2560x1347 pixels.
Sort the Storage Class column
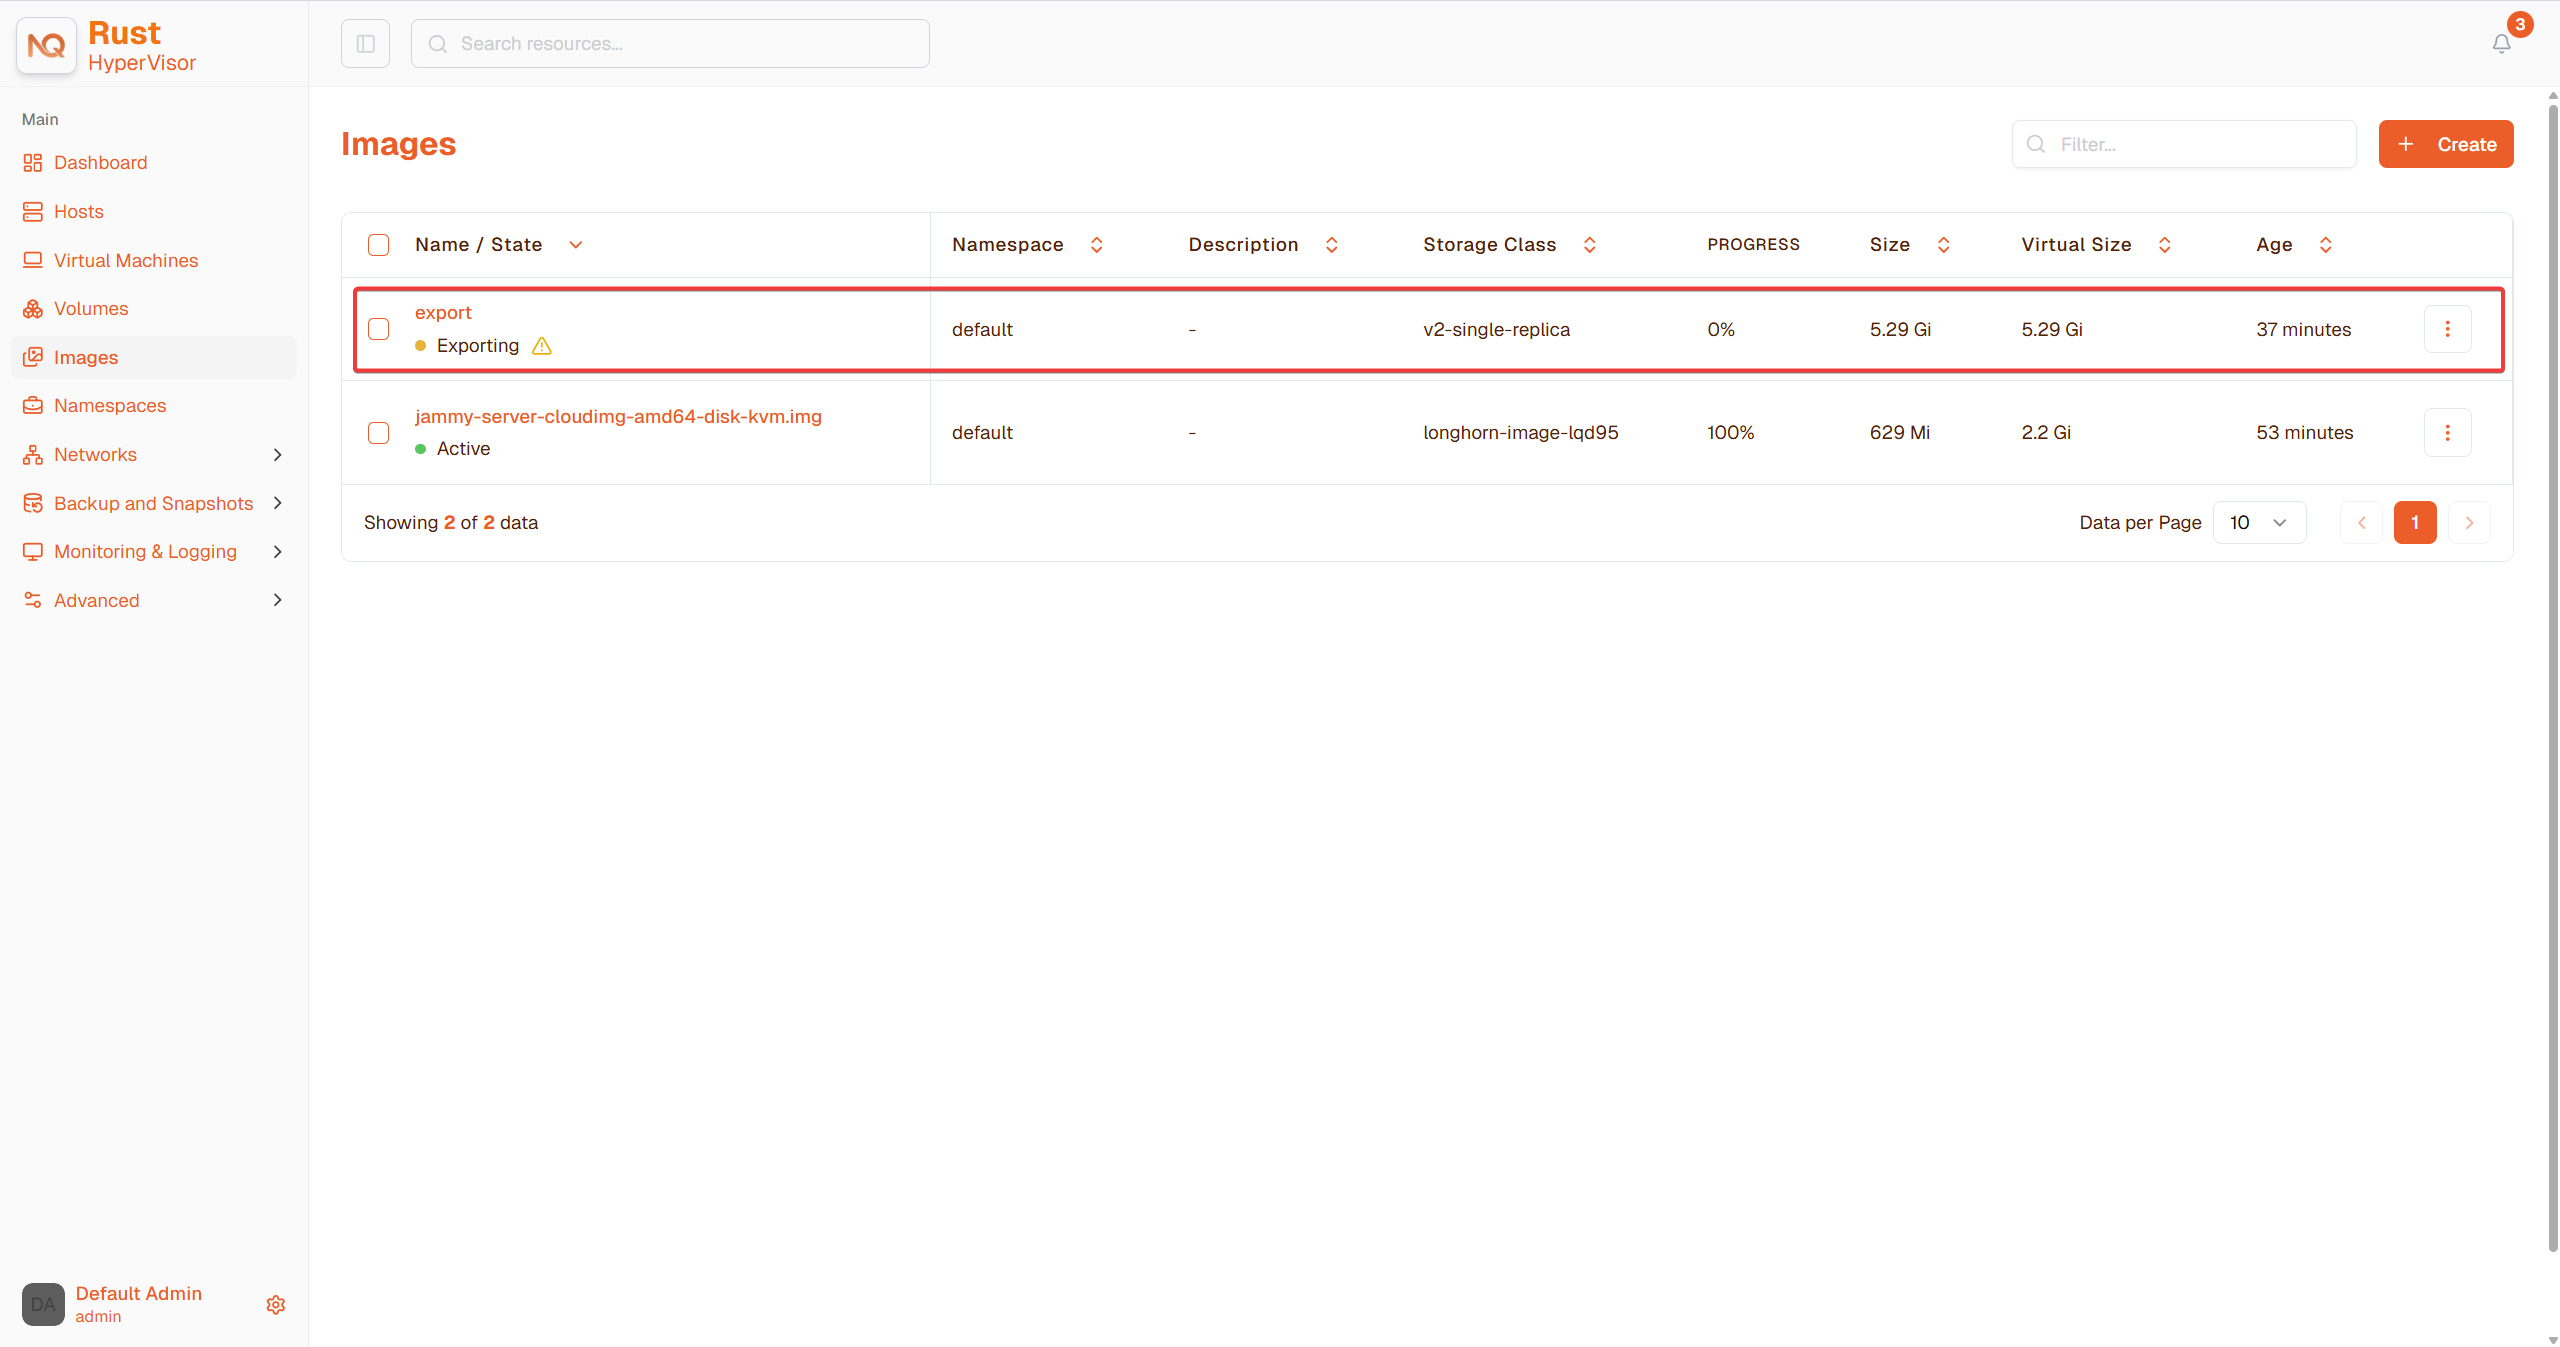(1590, 245)
